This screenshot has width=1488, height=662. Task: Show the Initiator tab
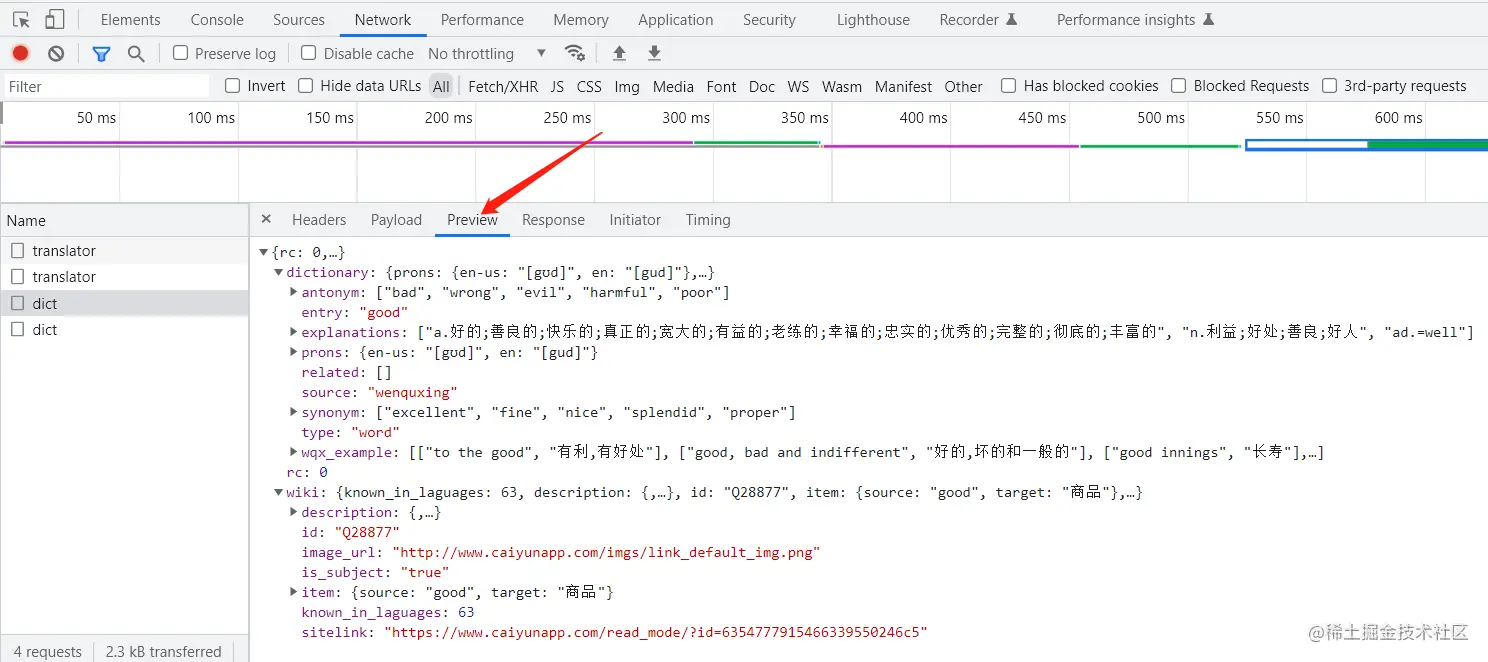635,220
